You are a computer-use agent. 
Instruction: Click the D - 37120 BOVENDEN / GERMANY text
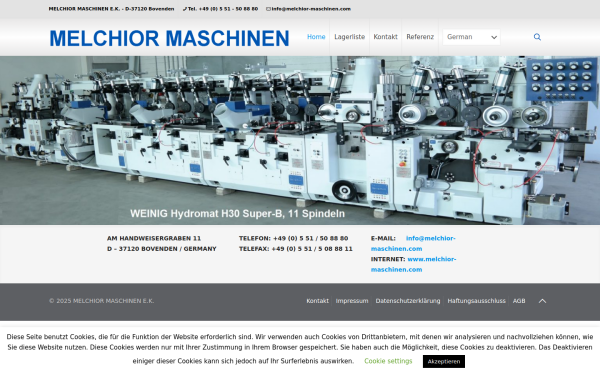pos(161,249)
